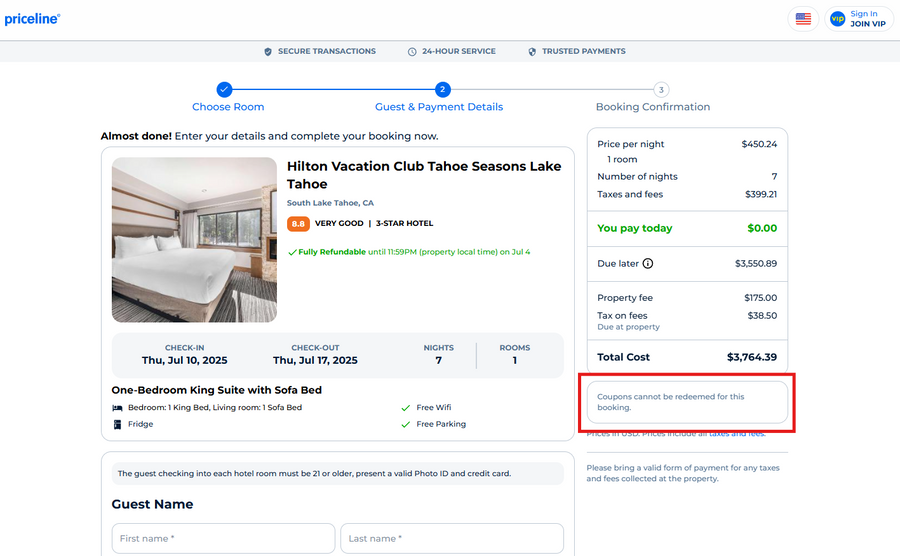
Task: Open the Hilton Vacation Club hotel title
Action: 424,175
